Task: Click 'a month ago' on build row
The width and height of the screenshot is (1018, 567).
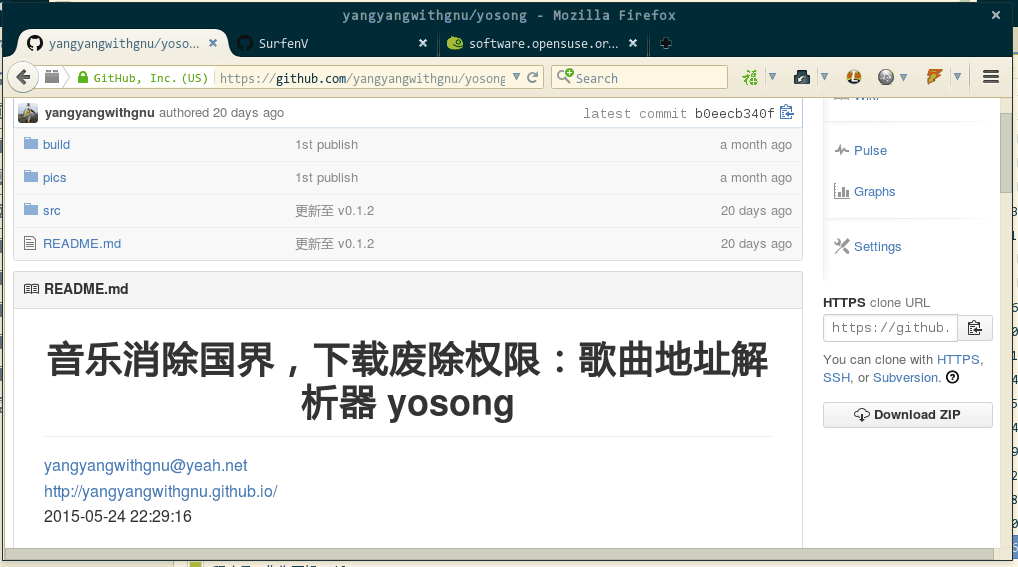Action: pos(756,145)
